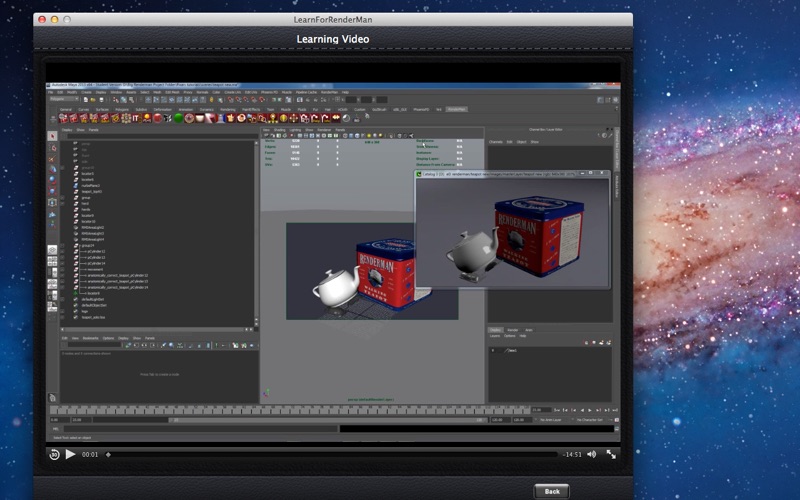Select RMSAreaLight4 in the Outliner
The width and height of the screenshot is (800, 500).
tap(92, 239)
